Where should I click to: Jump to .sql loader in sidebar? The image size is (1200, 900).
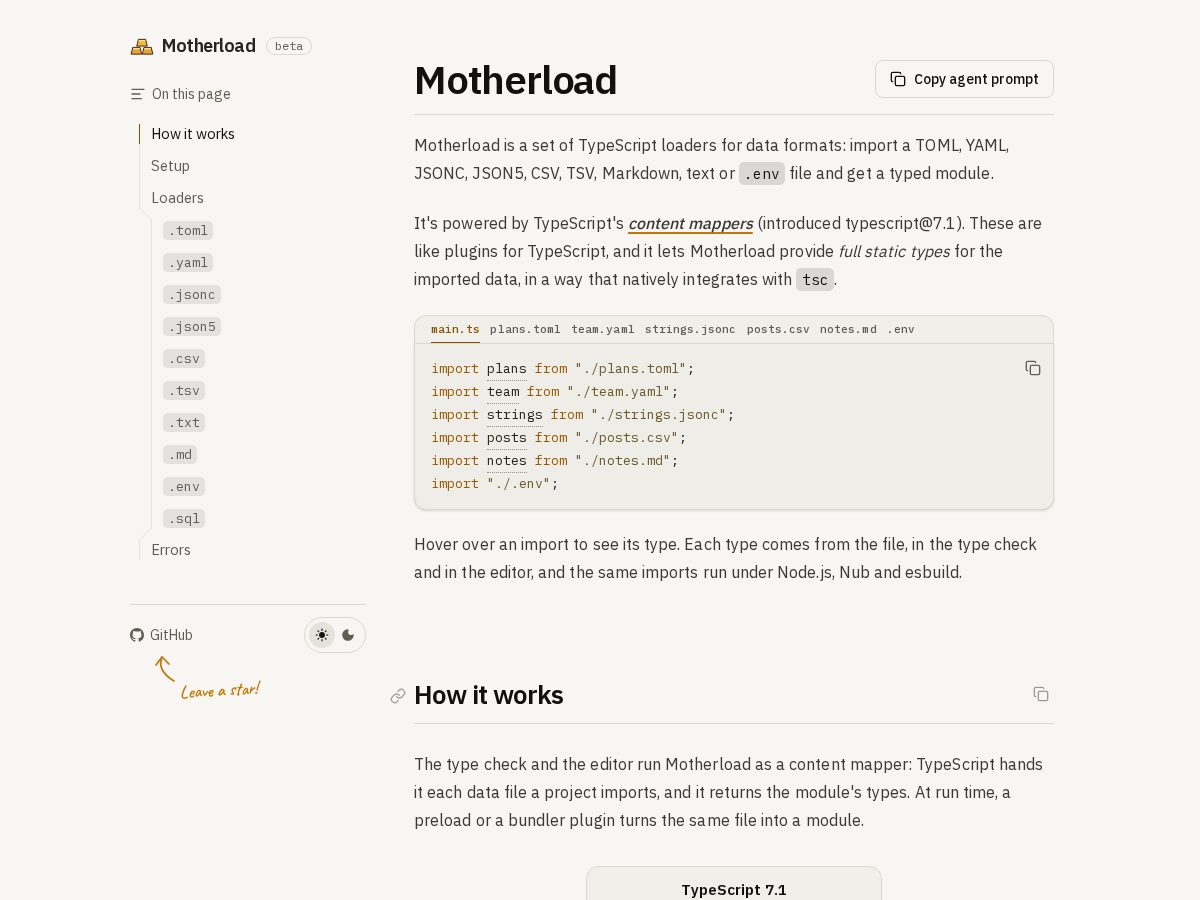(x=184, y=518)
